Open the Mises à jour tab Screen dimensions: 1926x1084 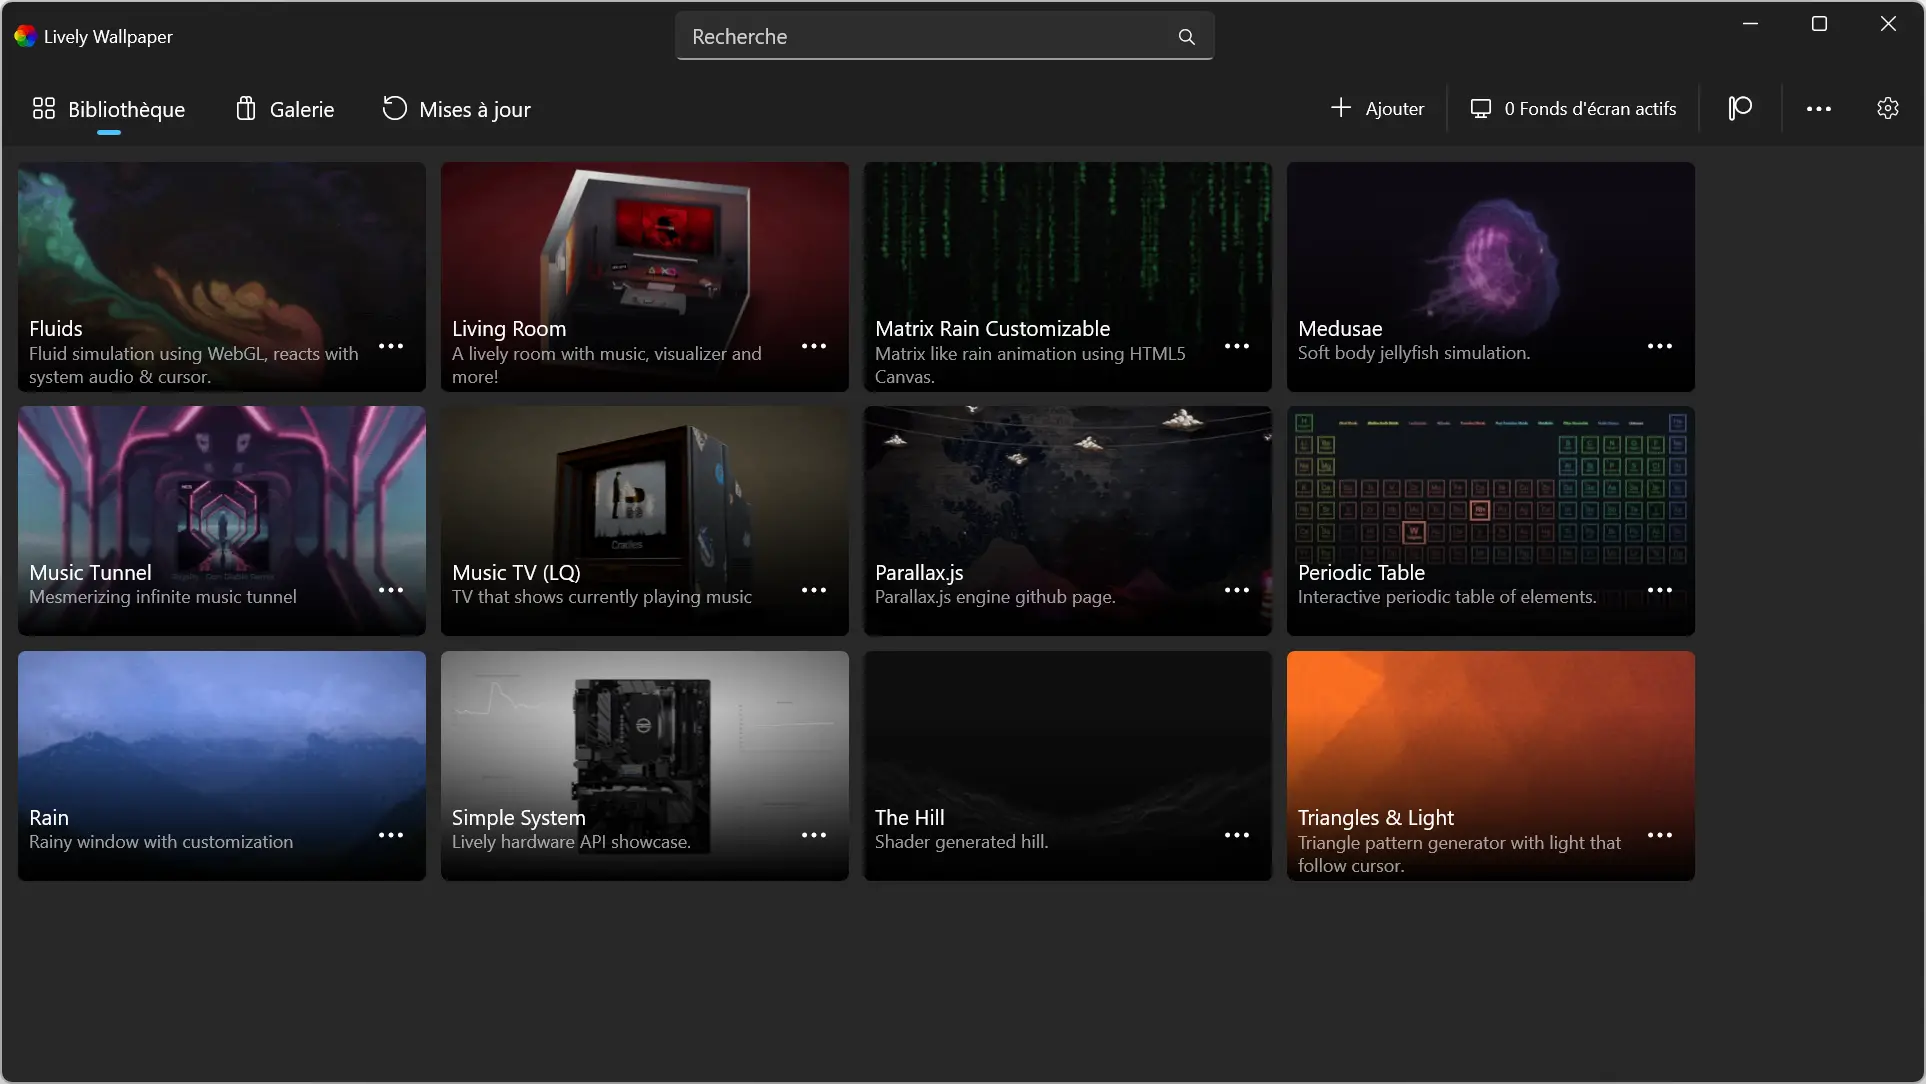[456, 109]
